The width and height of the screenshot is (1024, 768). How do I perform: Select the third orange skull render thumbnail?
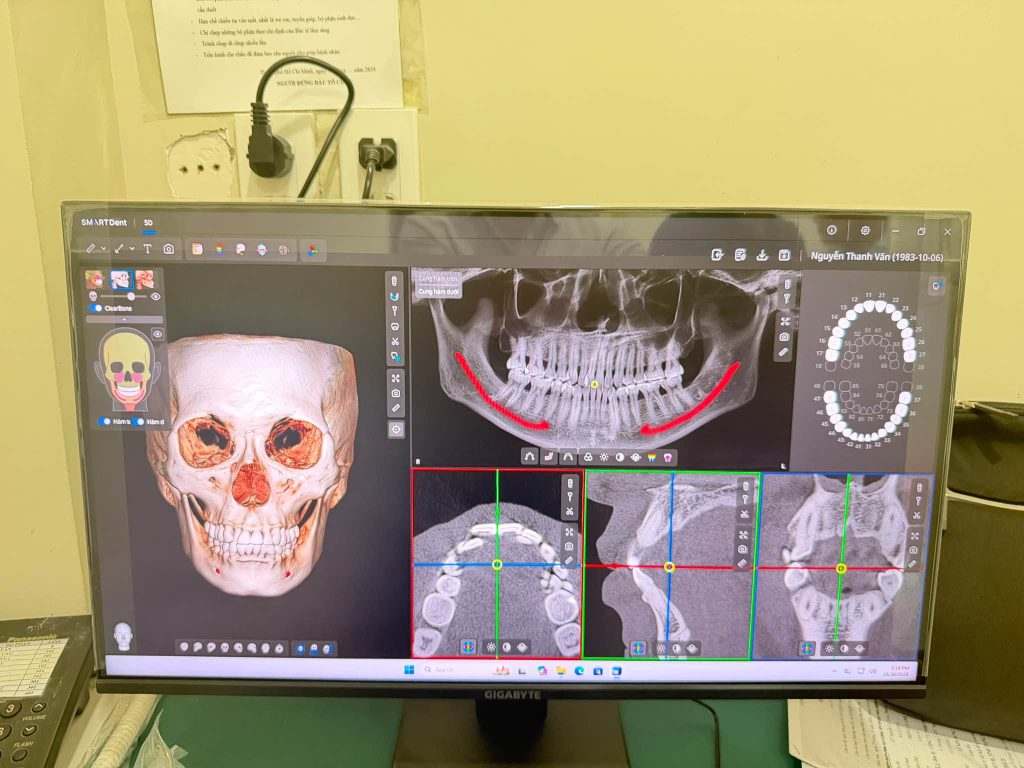tap(145, 280)
